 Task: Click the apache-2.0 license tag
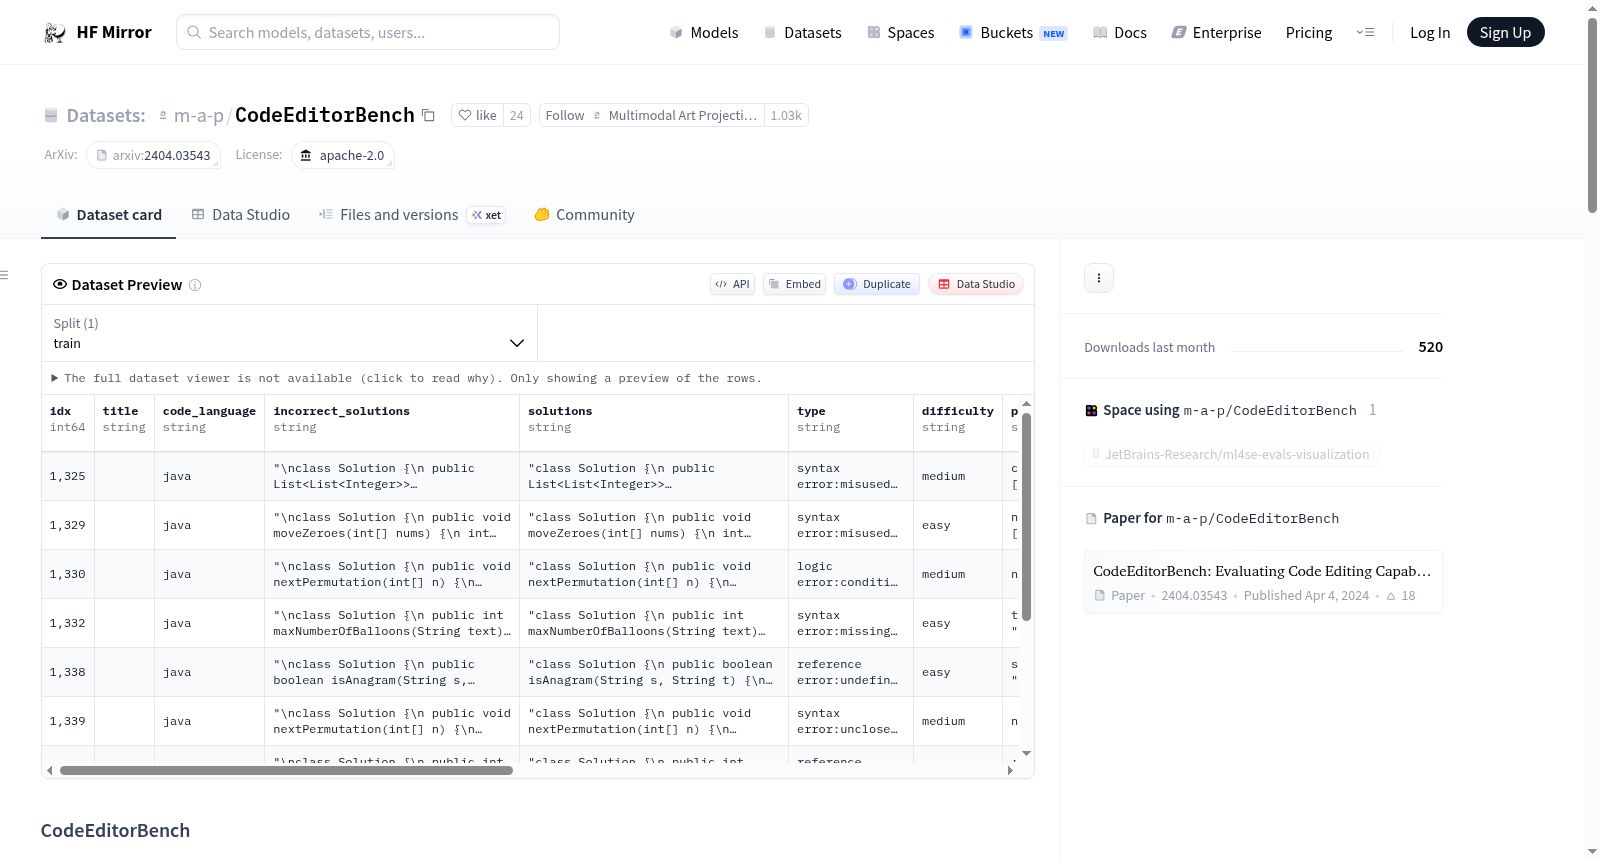click(343, 155)
